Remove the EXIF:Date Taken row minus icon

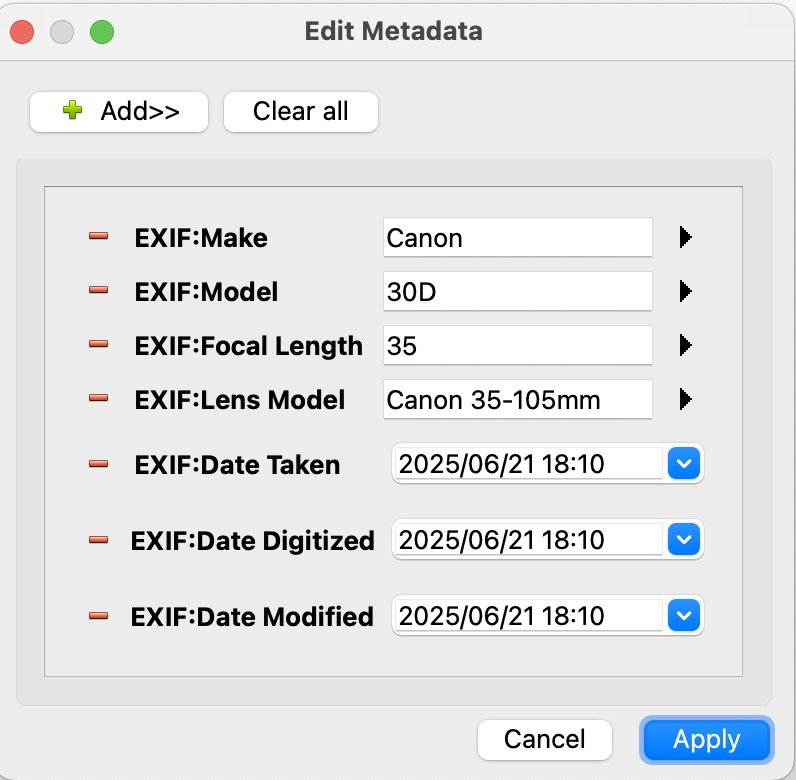[x=98, y=464]
